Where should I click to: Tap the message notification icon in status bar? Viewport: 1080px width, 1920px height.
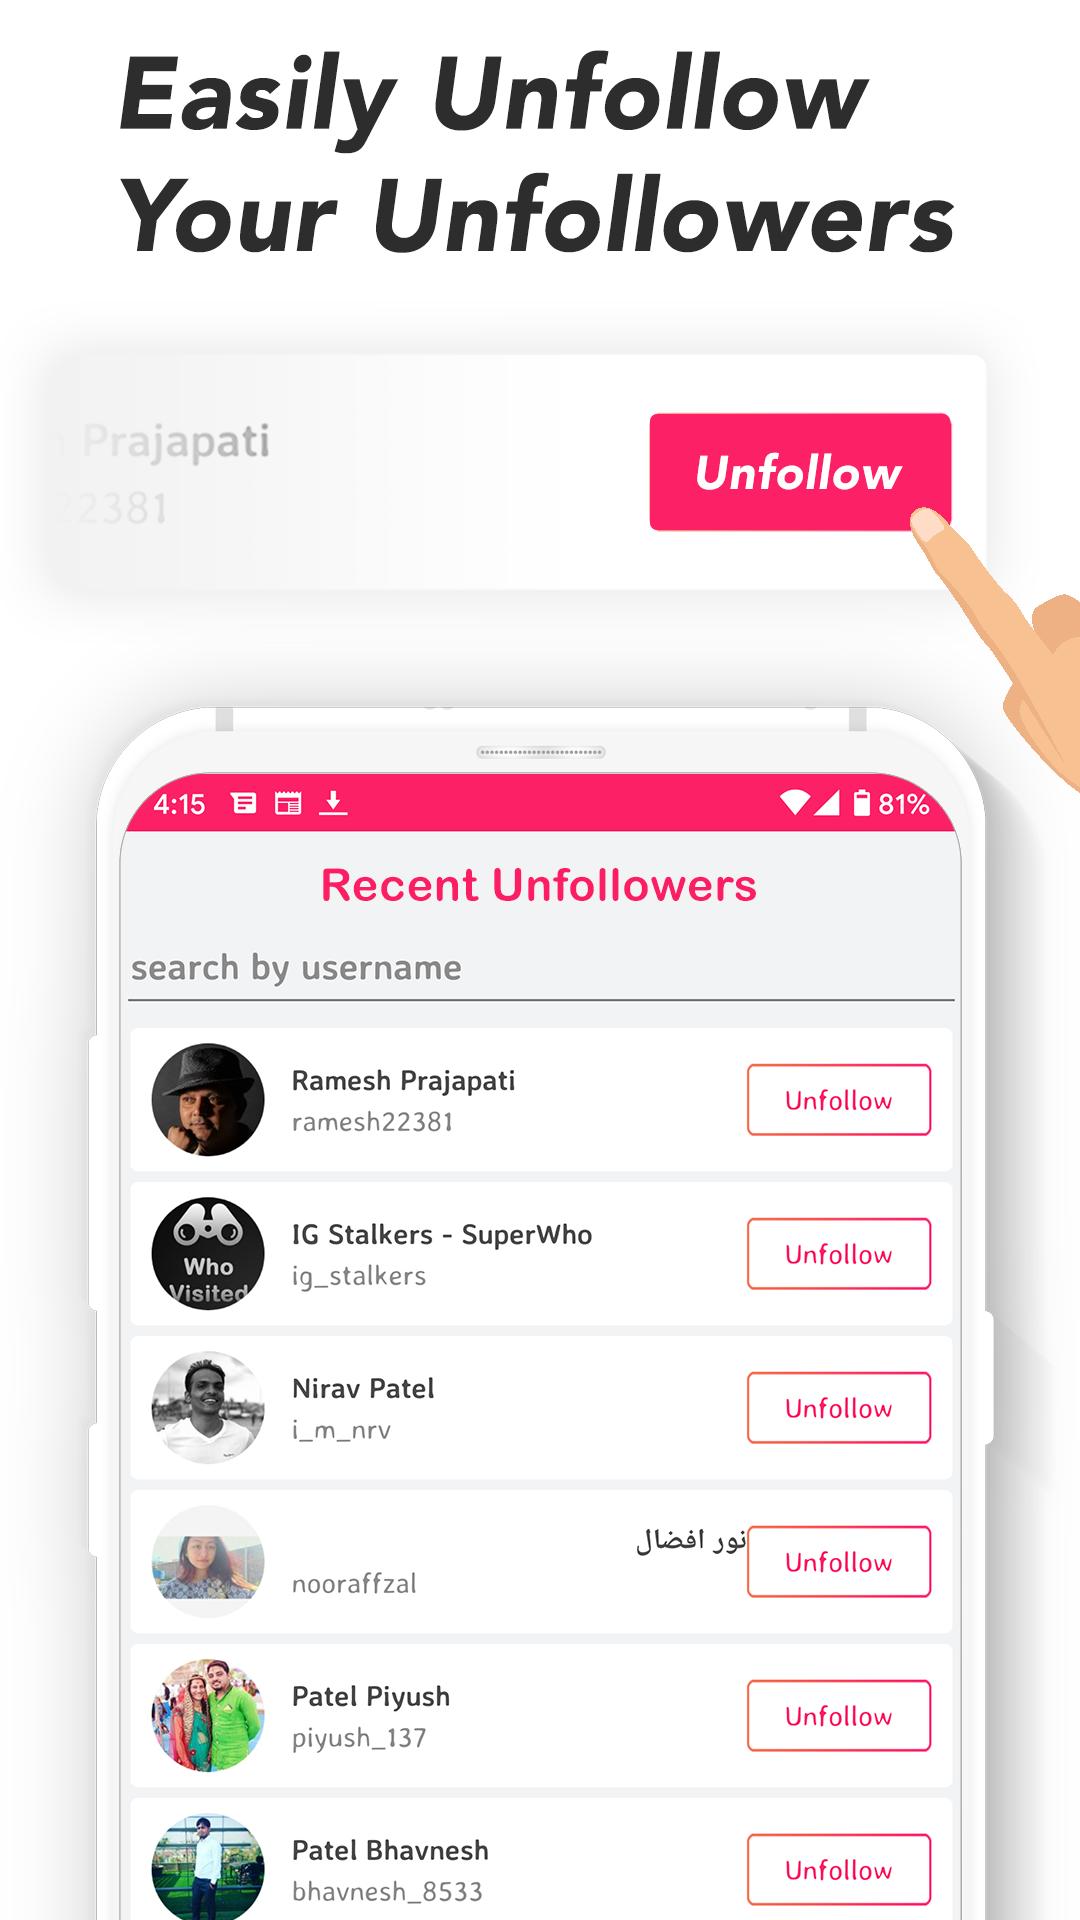click(x=244, y=803)
